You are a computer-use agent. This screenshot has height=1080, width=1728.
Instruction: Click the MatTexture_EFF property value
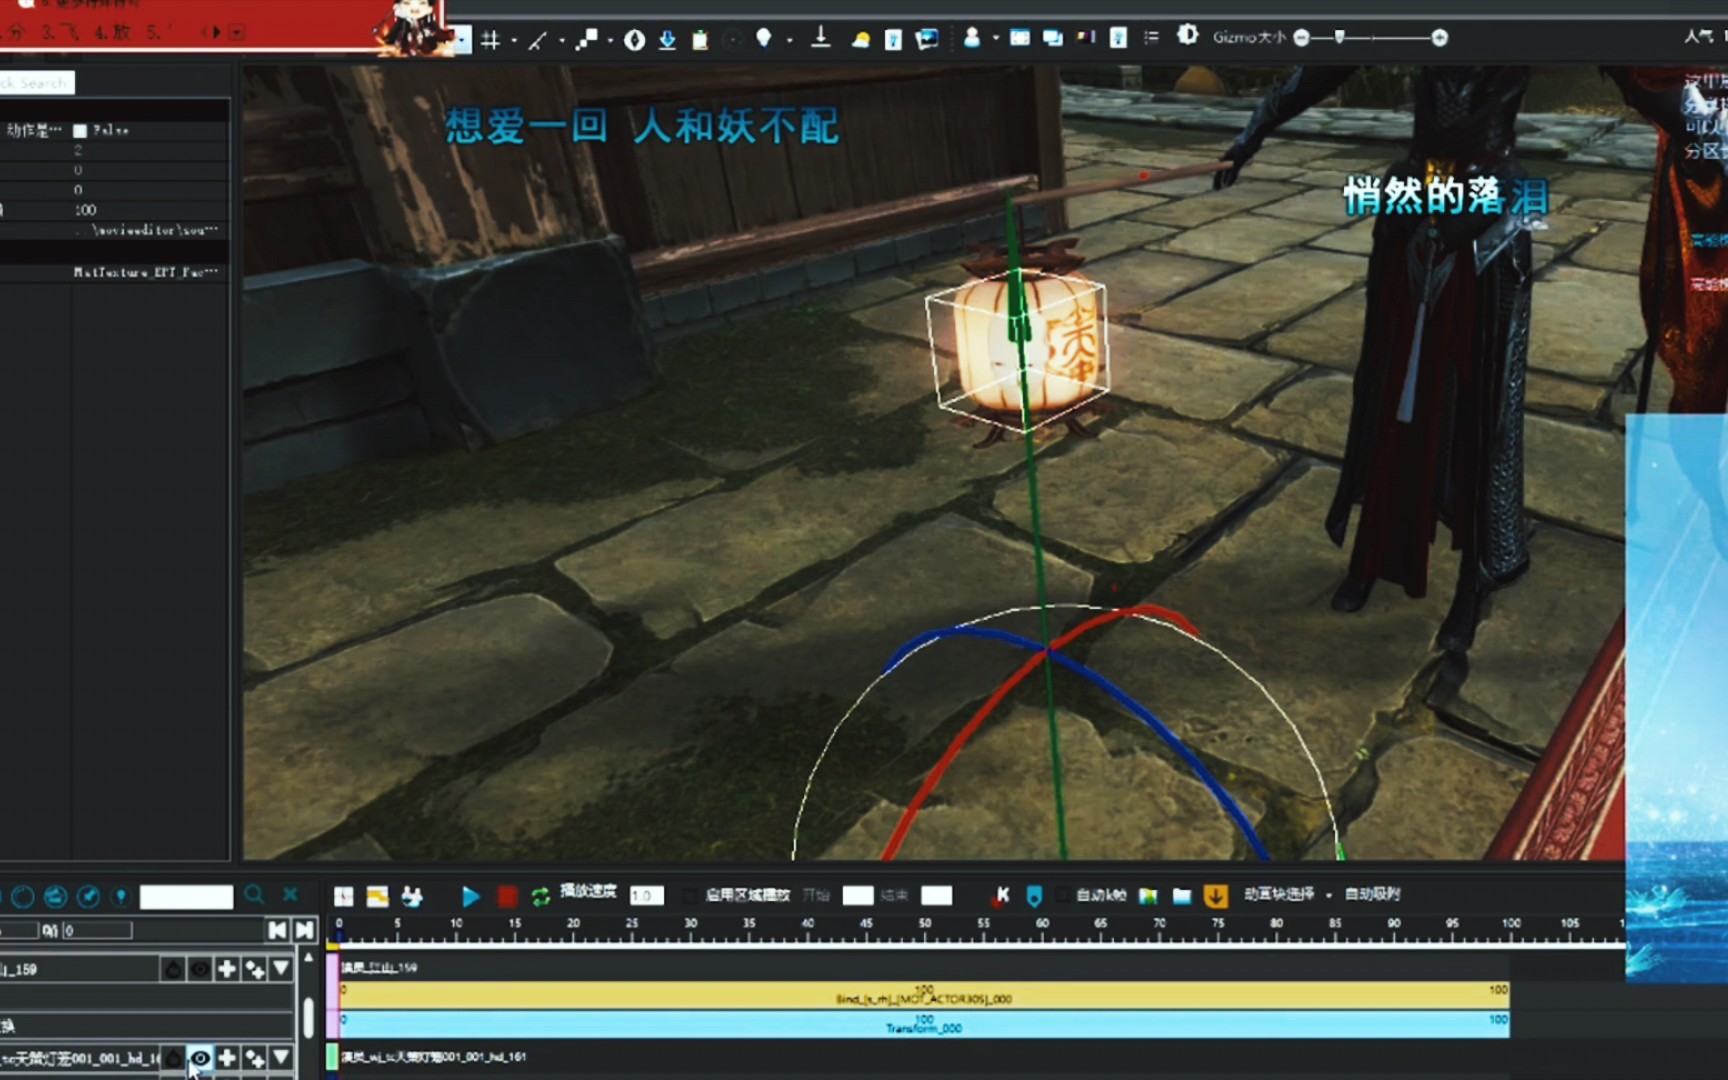(x=146, y=272)
